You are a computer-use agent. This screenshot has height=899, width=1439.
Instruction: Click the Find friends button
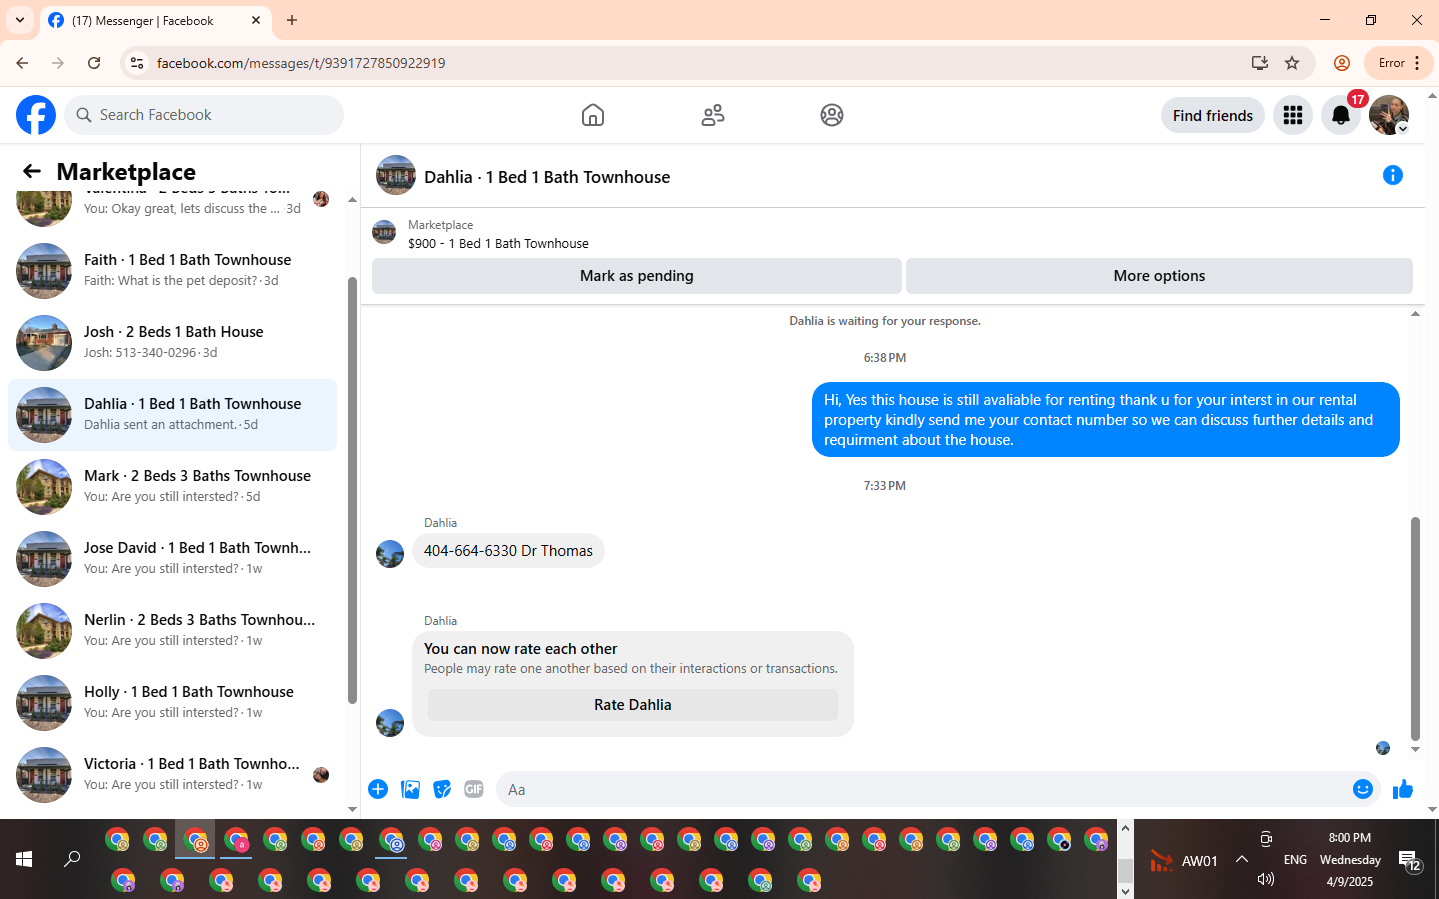pyautogui.click(x=1213, y=115)
